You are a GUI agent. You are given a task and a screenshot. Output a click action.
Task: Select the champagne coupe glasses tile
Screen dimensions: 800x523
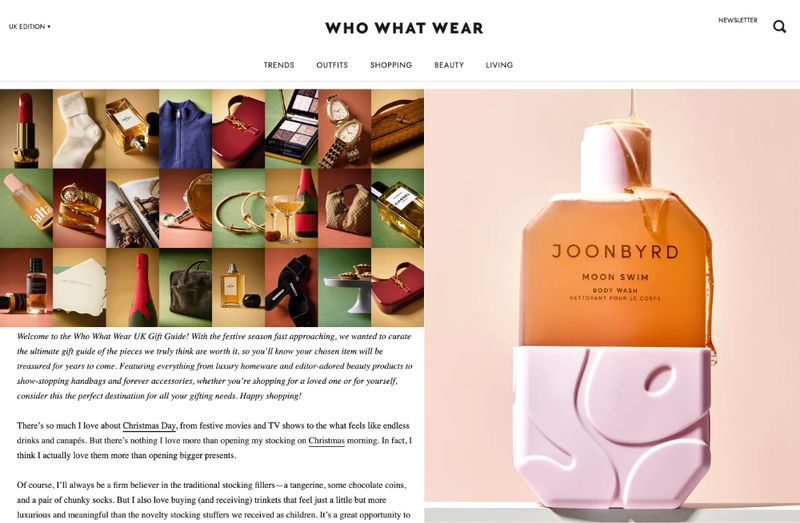coord(291,208)
